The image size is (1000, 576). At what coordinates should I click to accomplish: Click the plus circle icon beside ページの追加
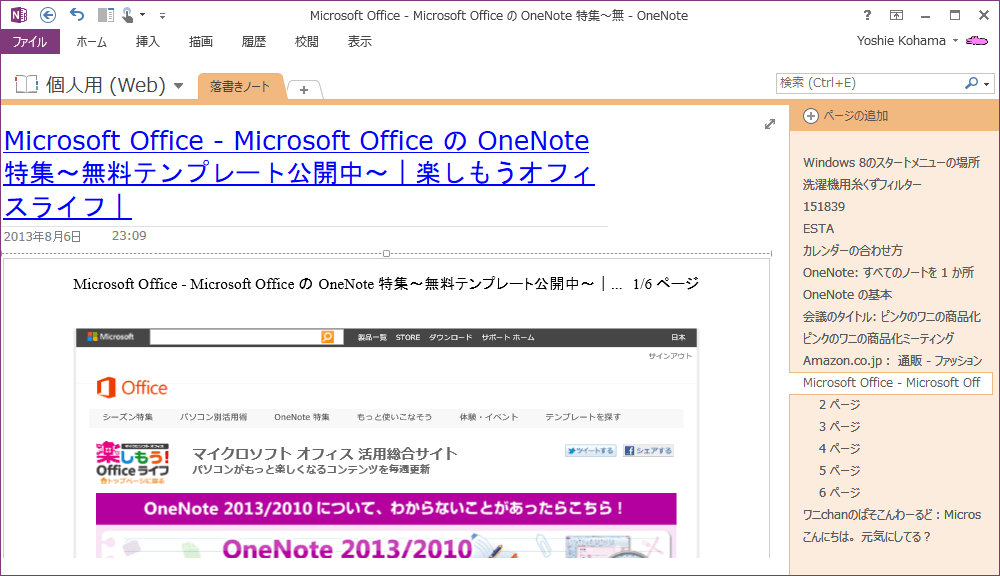tap(811, 116)
